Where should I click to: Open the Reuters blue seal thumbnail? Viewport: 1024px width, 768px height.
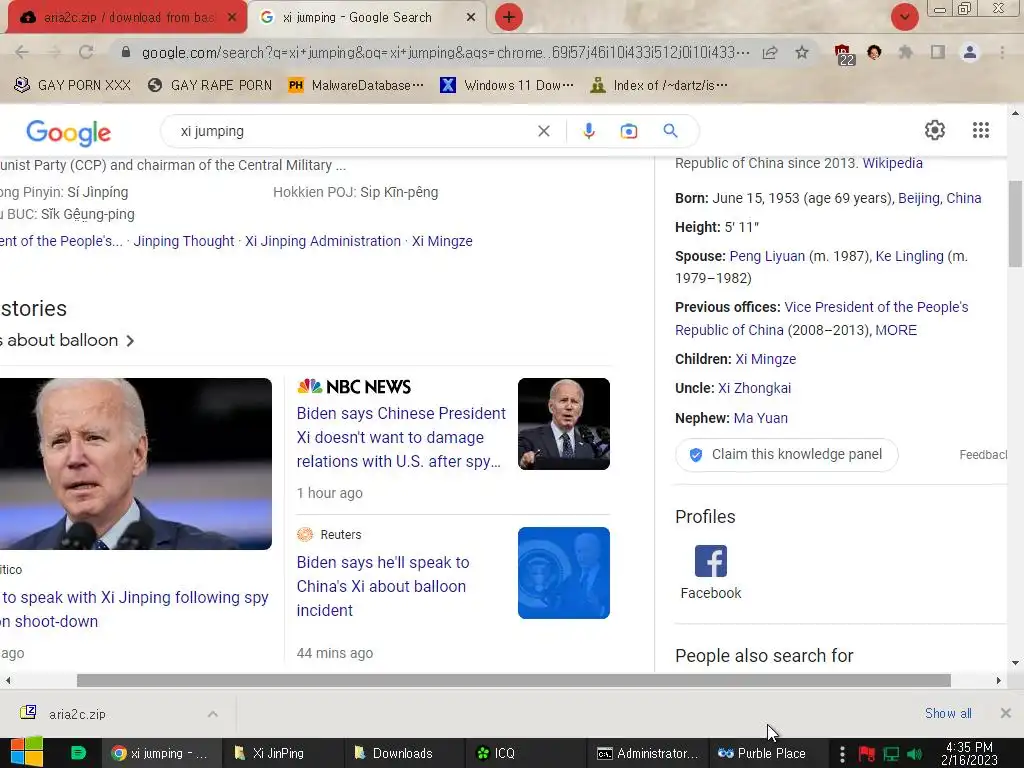pyautogui.click(x=564, y=573)
